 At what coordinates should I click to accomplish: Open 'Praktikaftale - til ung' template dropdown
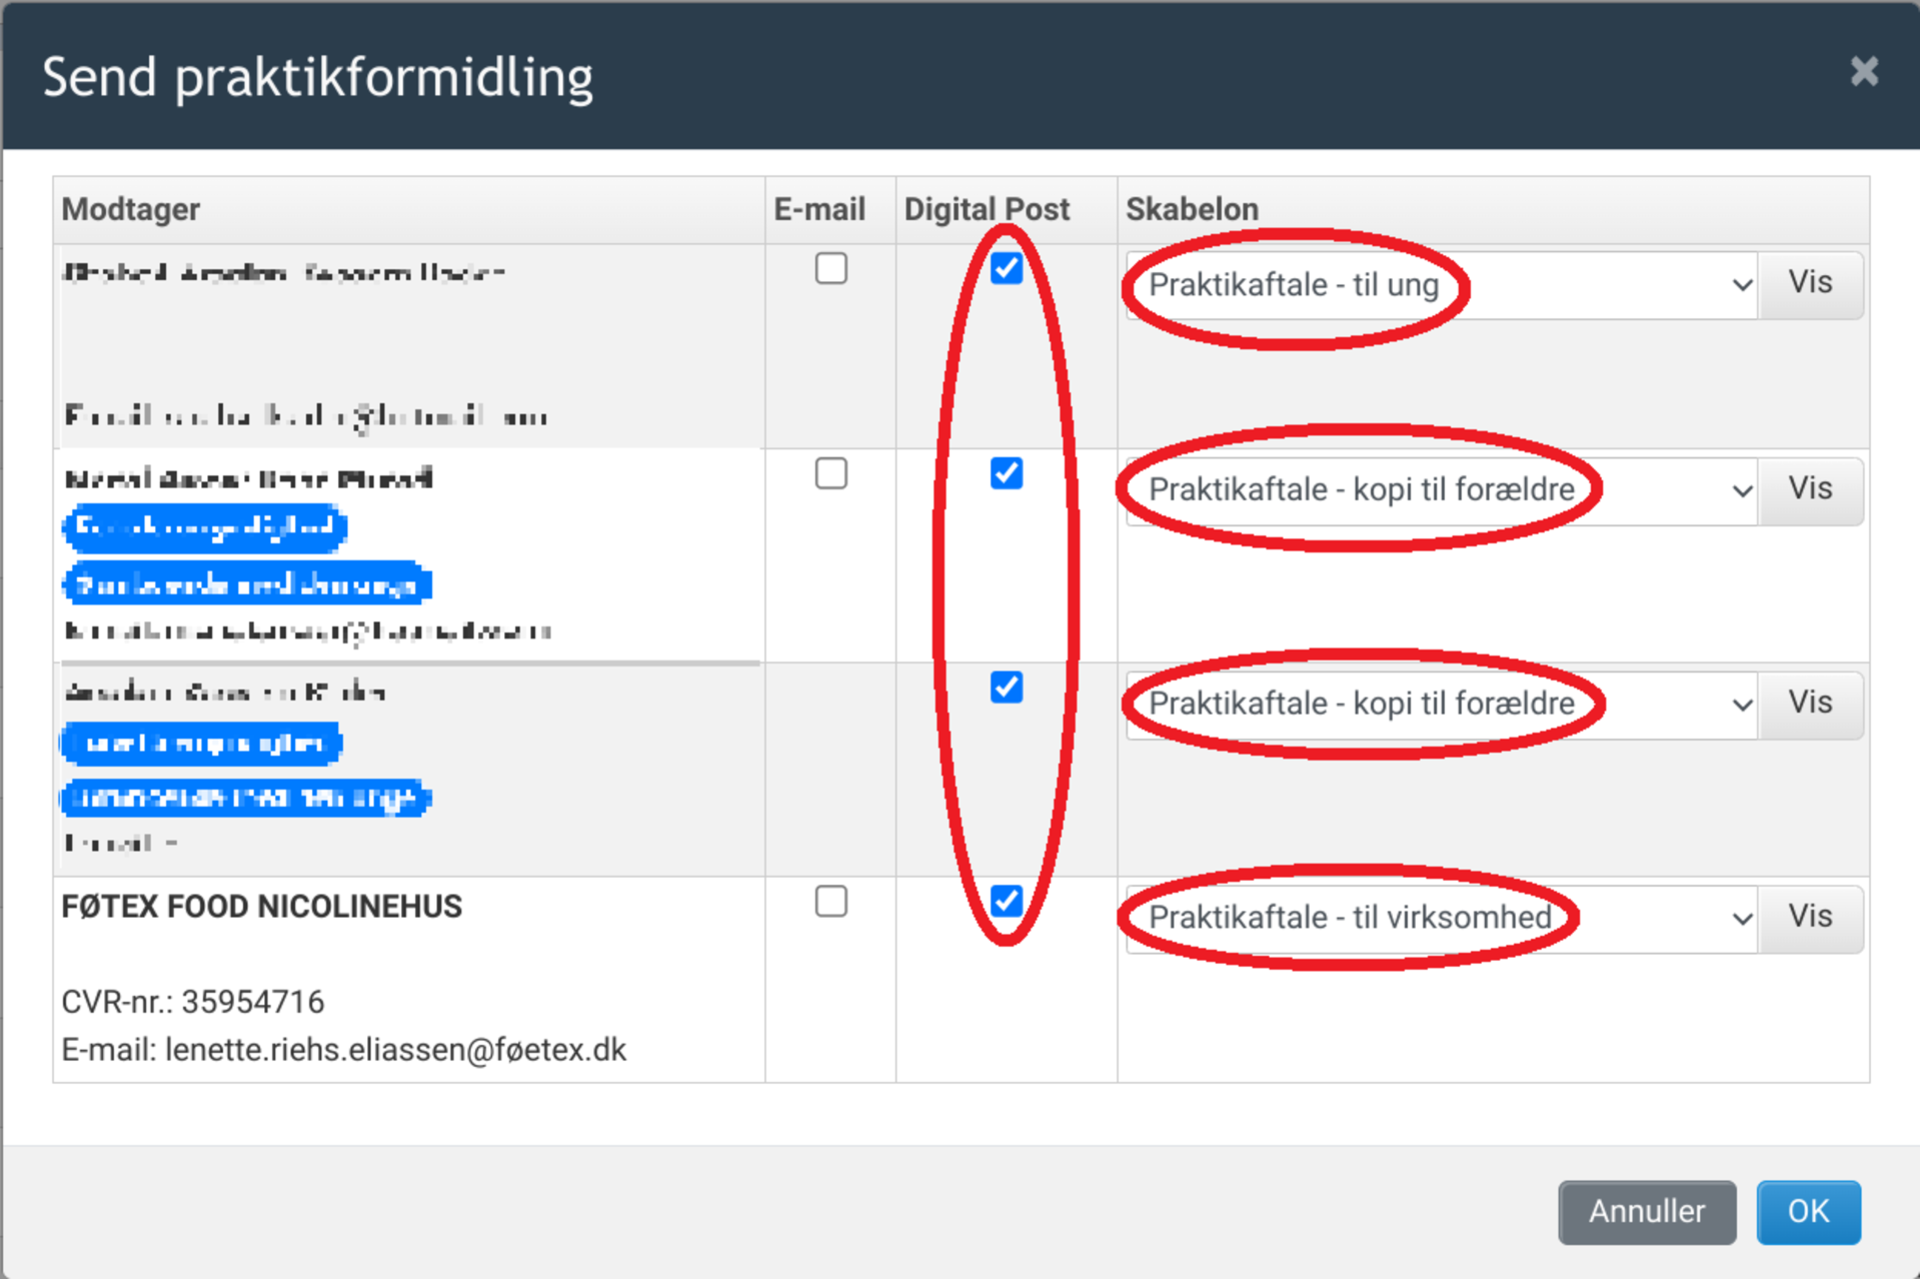tap(1440, 285)
